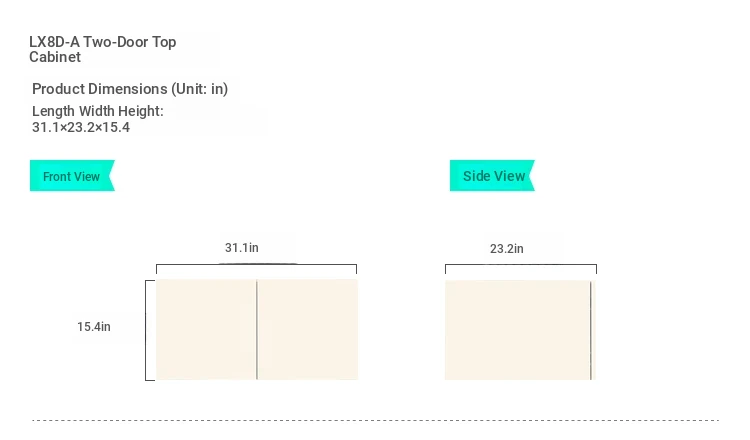Click the 31.1in width measurement label

[x=242, y=248]
